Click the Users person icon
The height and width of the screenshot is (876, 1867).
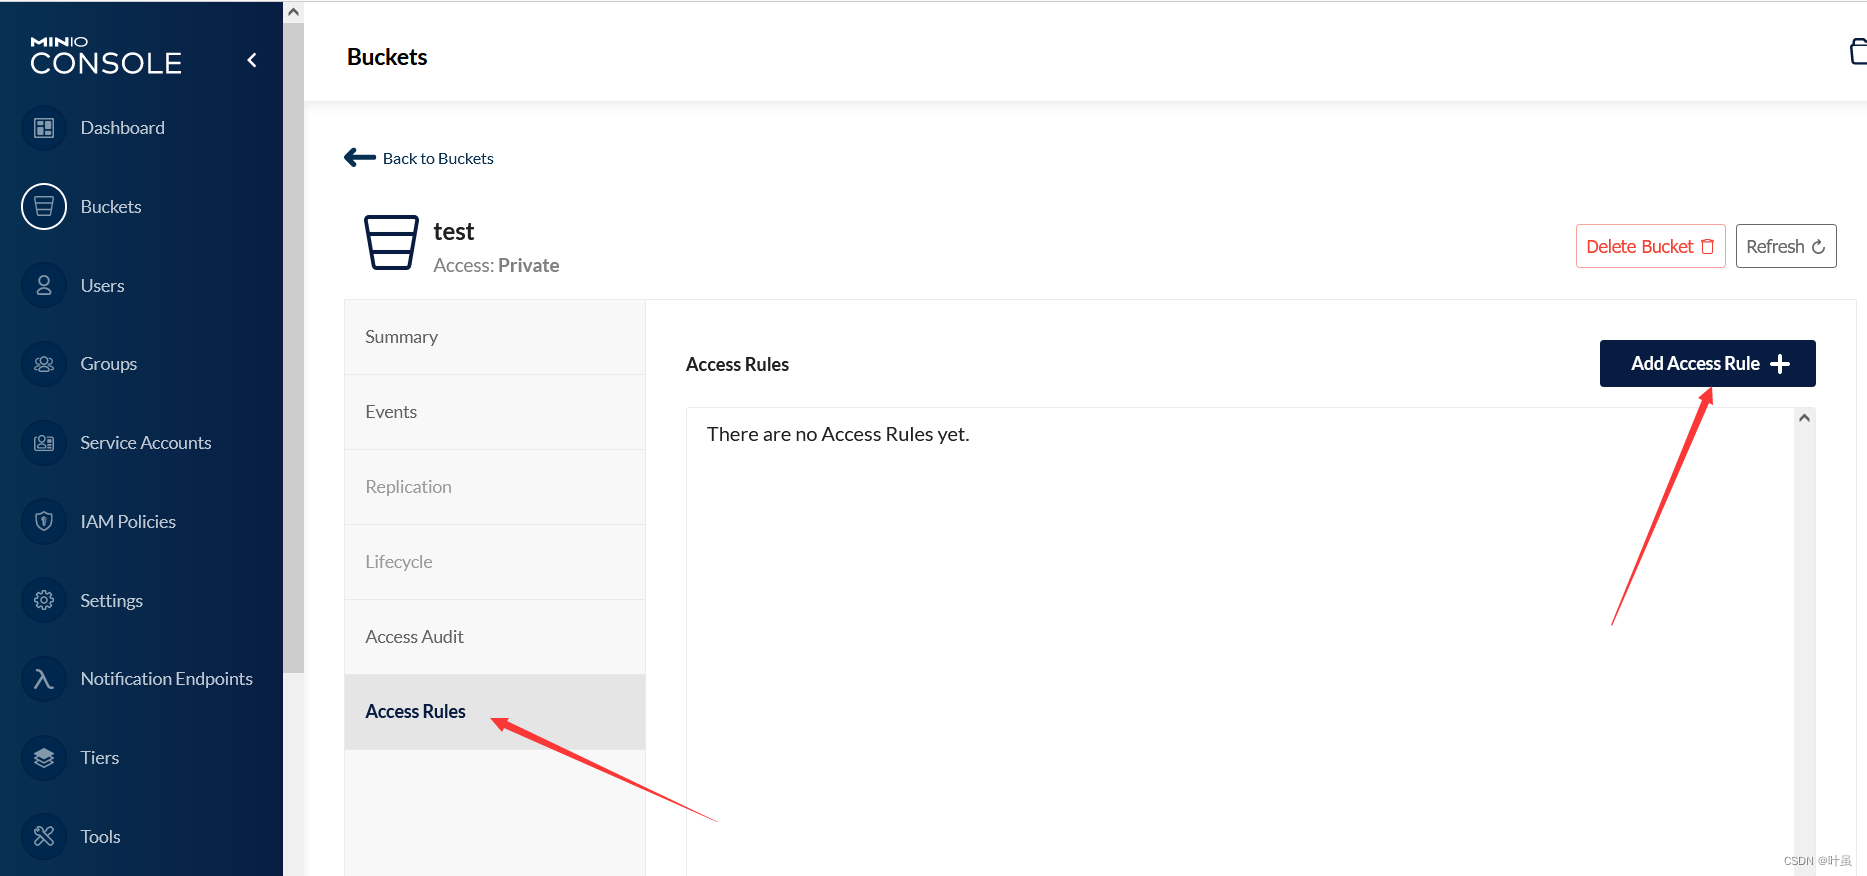[44, 286]
